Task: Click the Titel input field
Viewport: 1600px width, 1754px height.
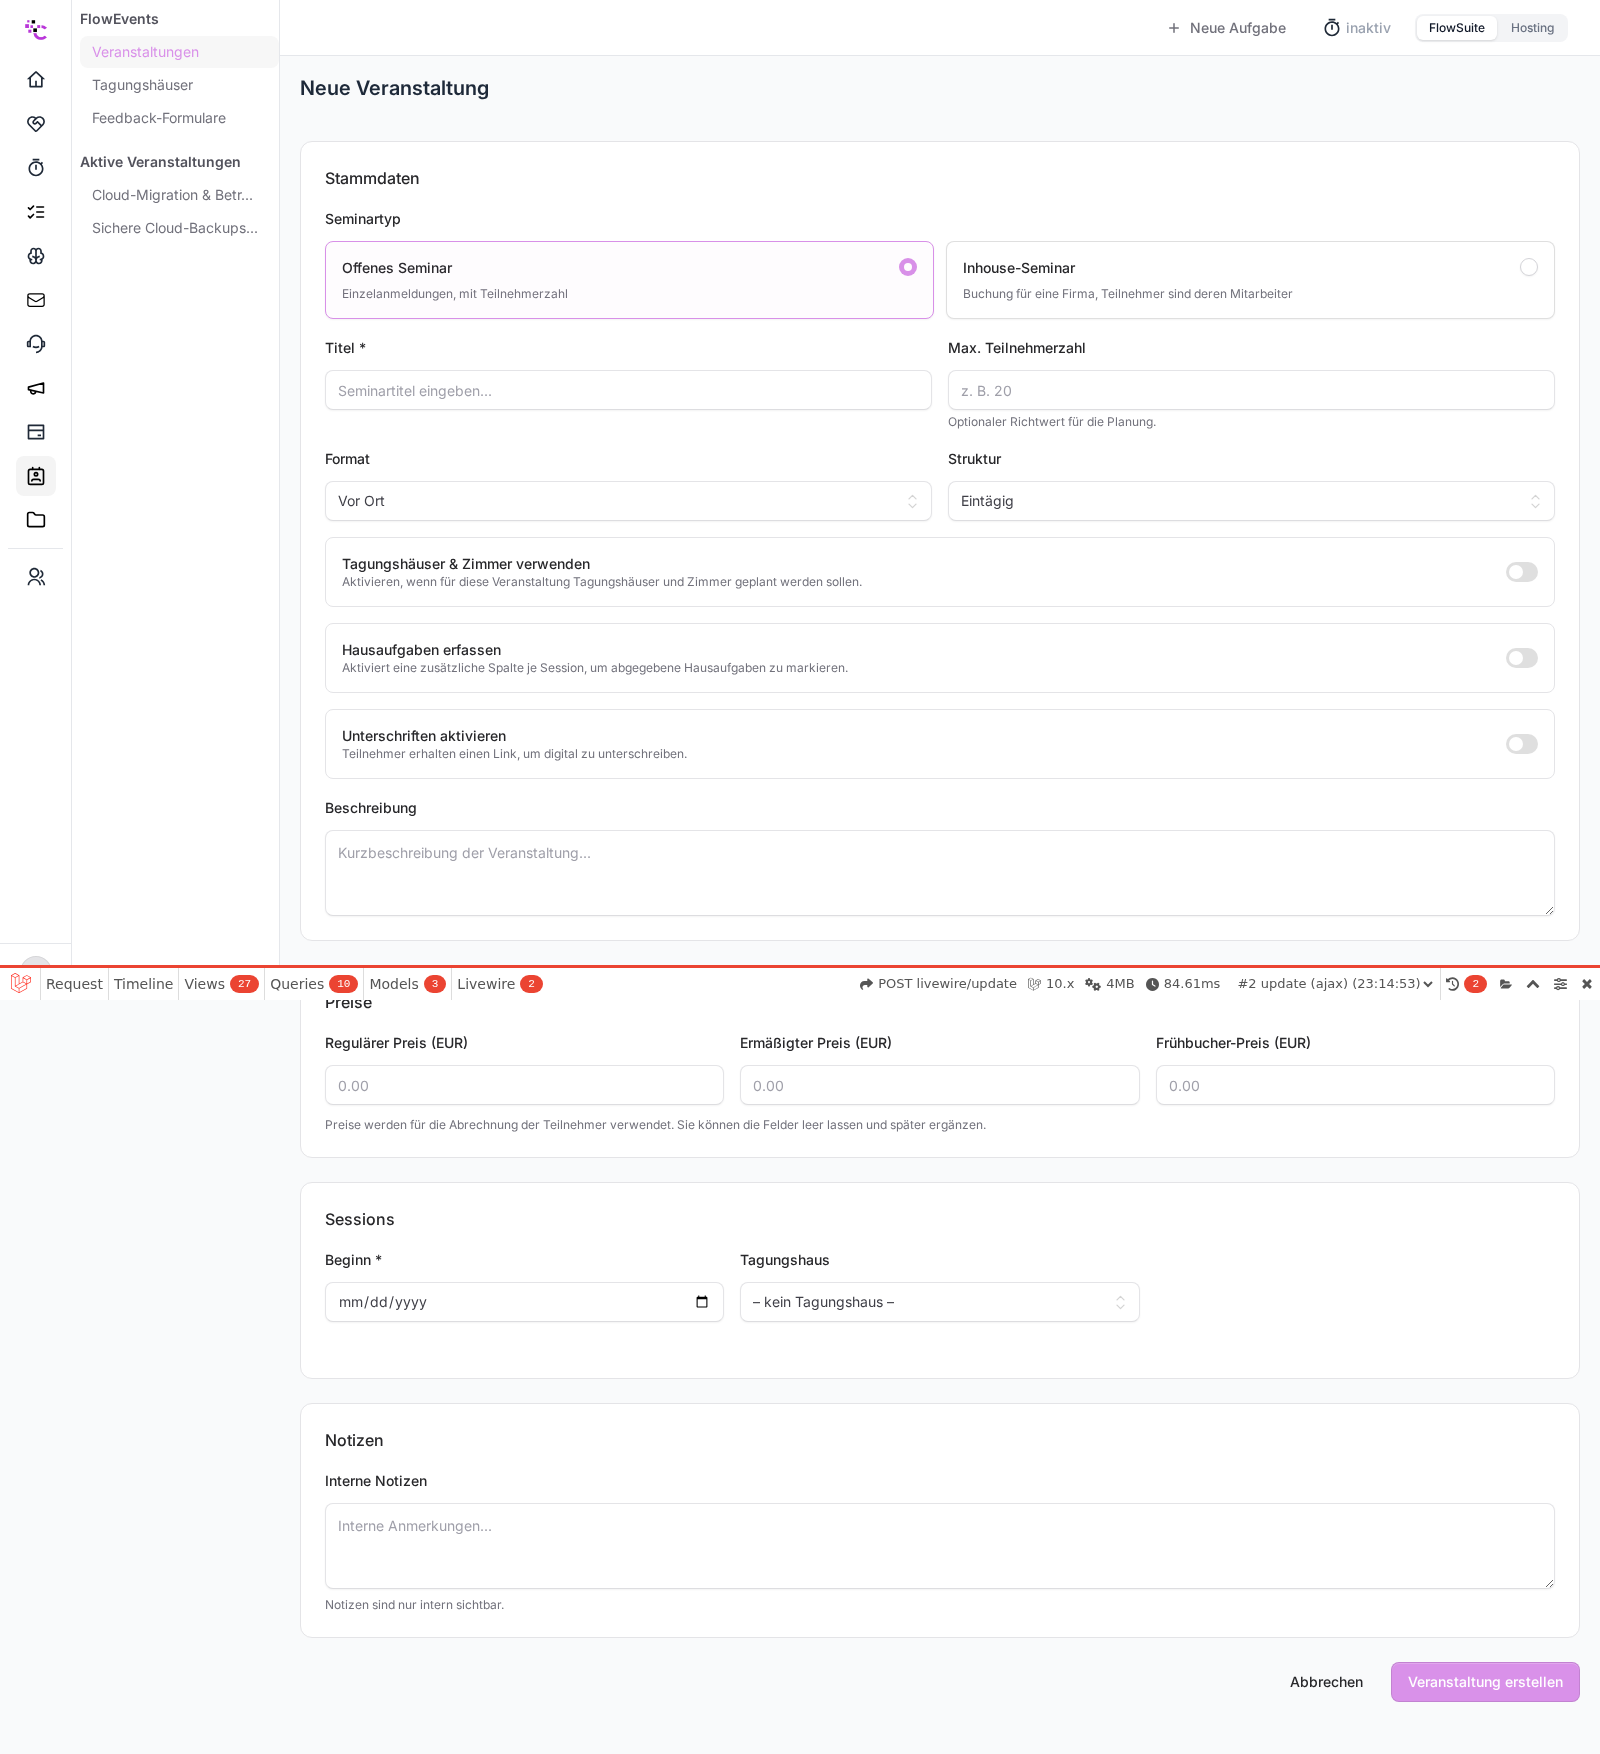Action: click(x=628, y=390)
